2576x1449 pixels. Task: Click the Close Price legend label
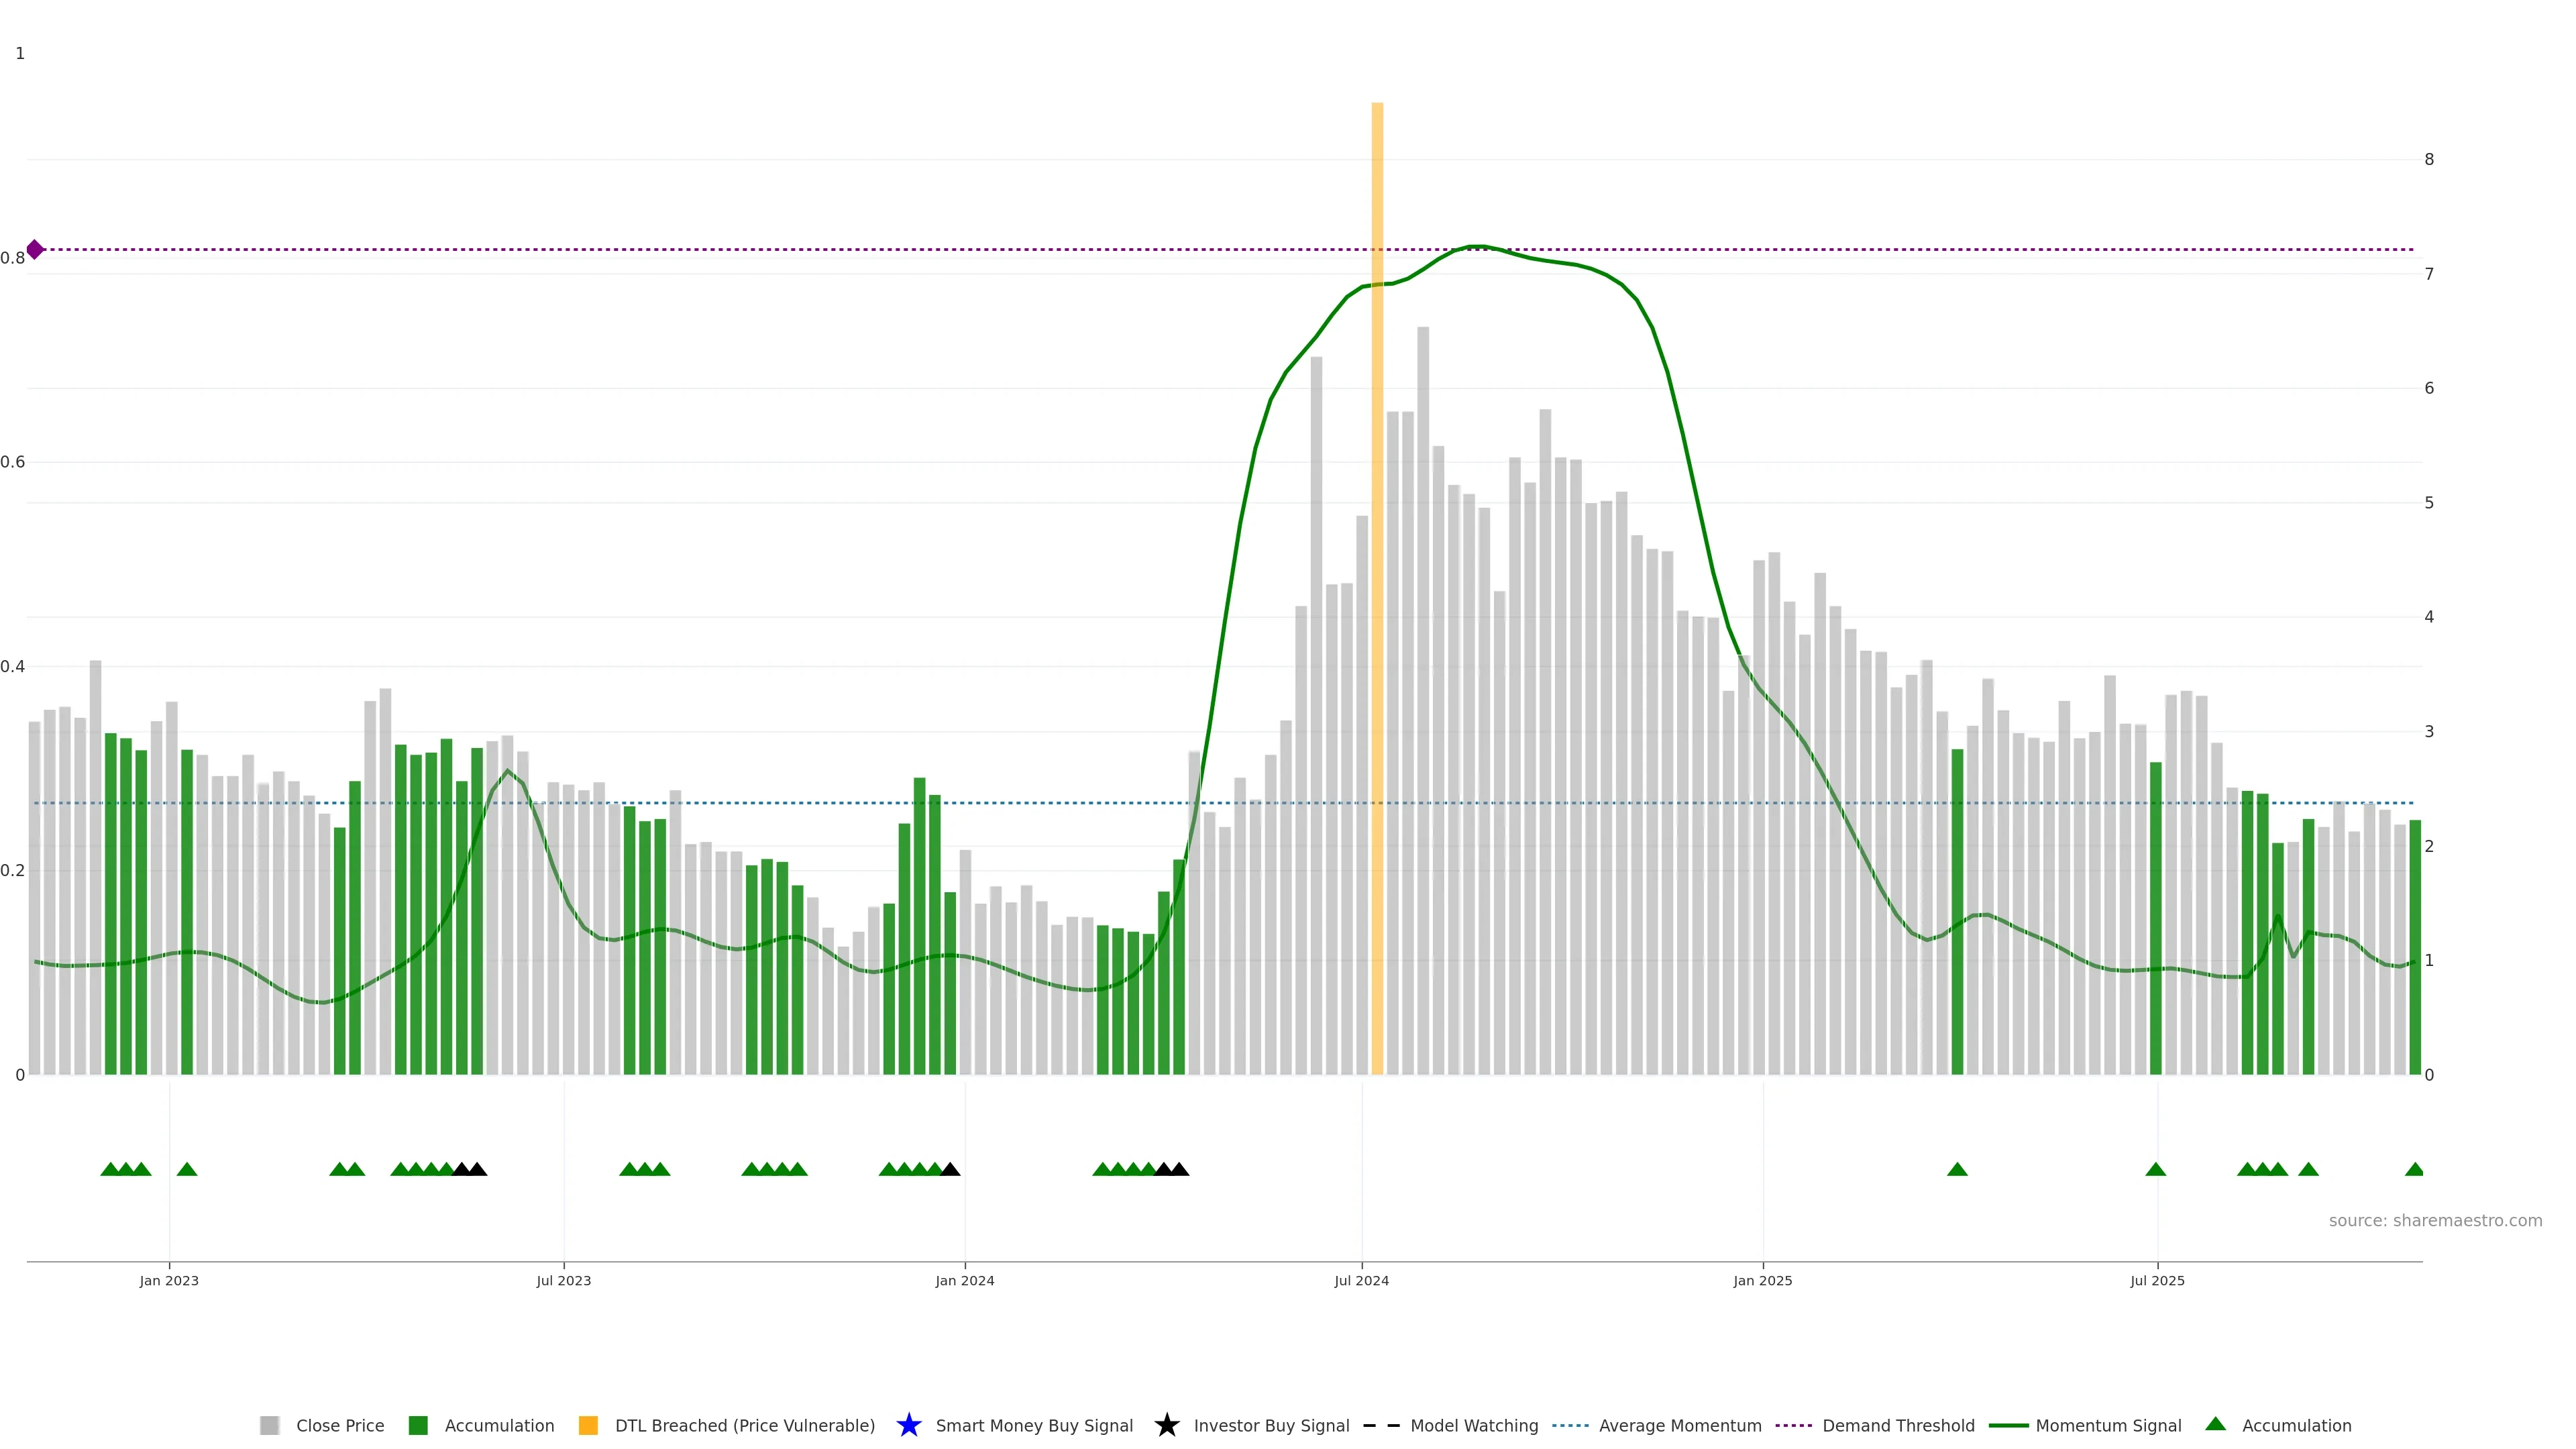[340, 1425]
